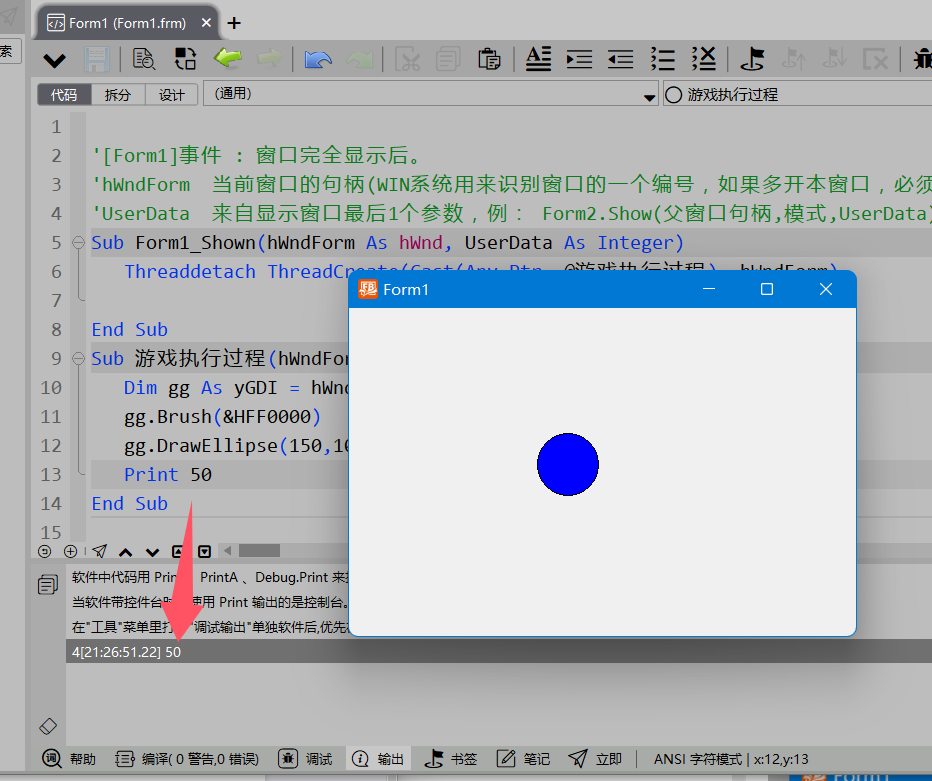This screenshot has height=781, width=932.
Task: Open the (通用) object dropdown
Action: pyautogui.click(x=431, y=95)
